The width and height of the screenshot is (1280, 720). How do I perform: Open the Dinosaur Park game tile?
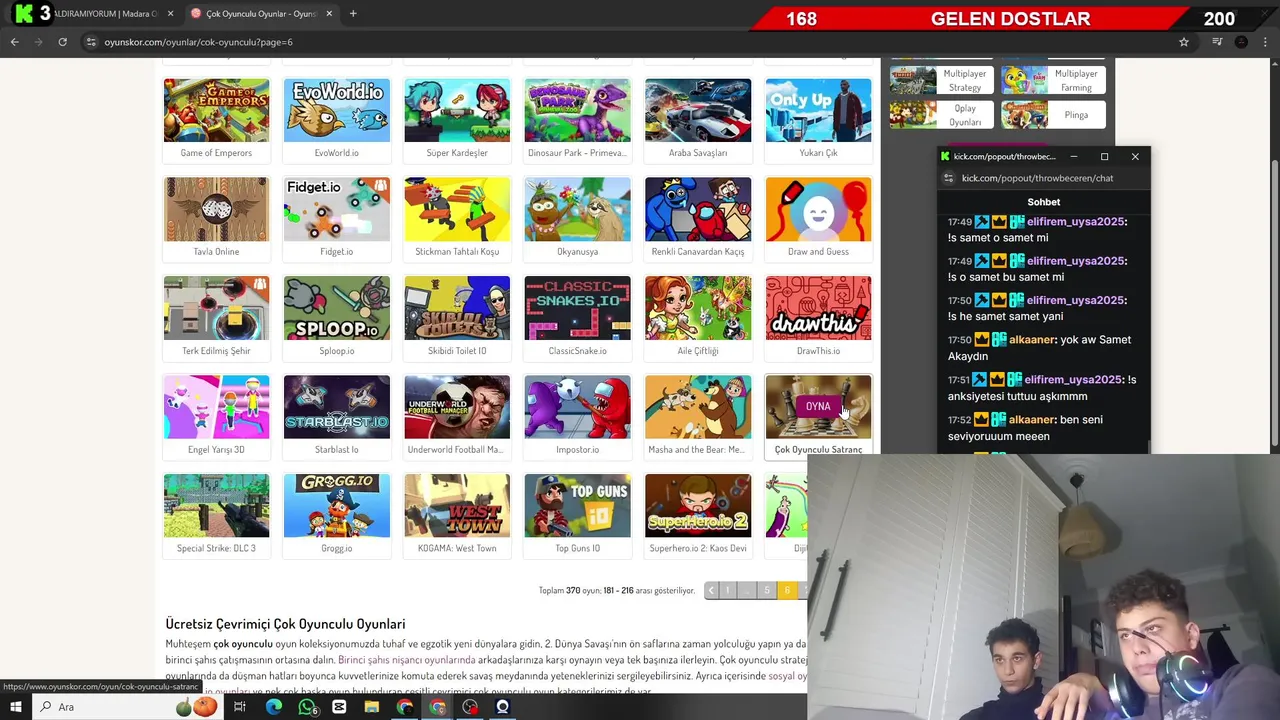[577, 111]
